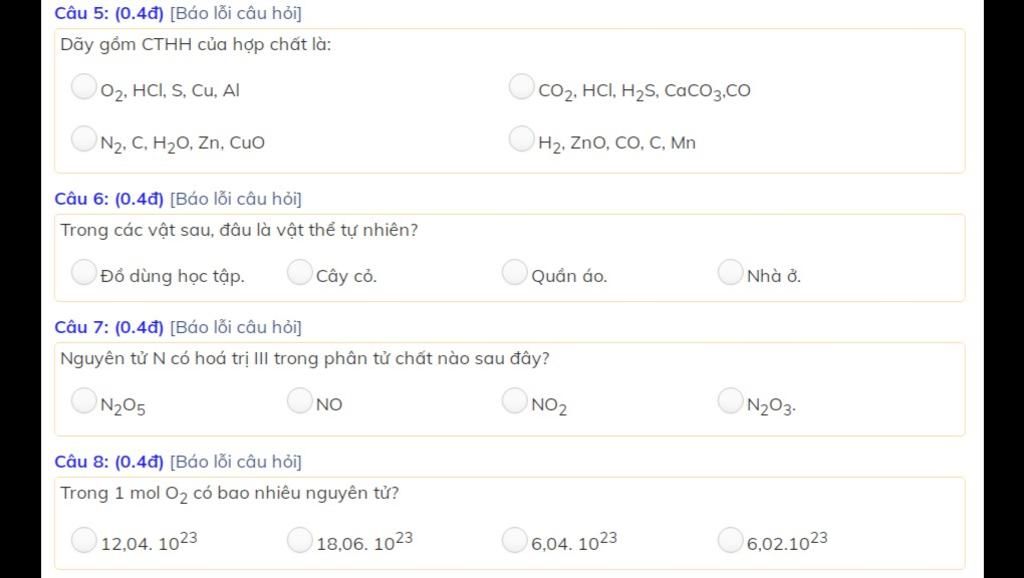Image resolution: width=1024 pixels, height=578 pixels.
Task: Choose 'Đồ dùng học tập' radio button
Action: [x=84, y=273]
